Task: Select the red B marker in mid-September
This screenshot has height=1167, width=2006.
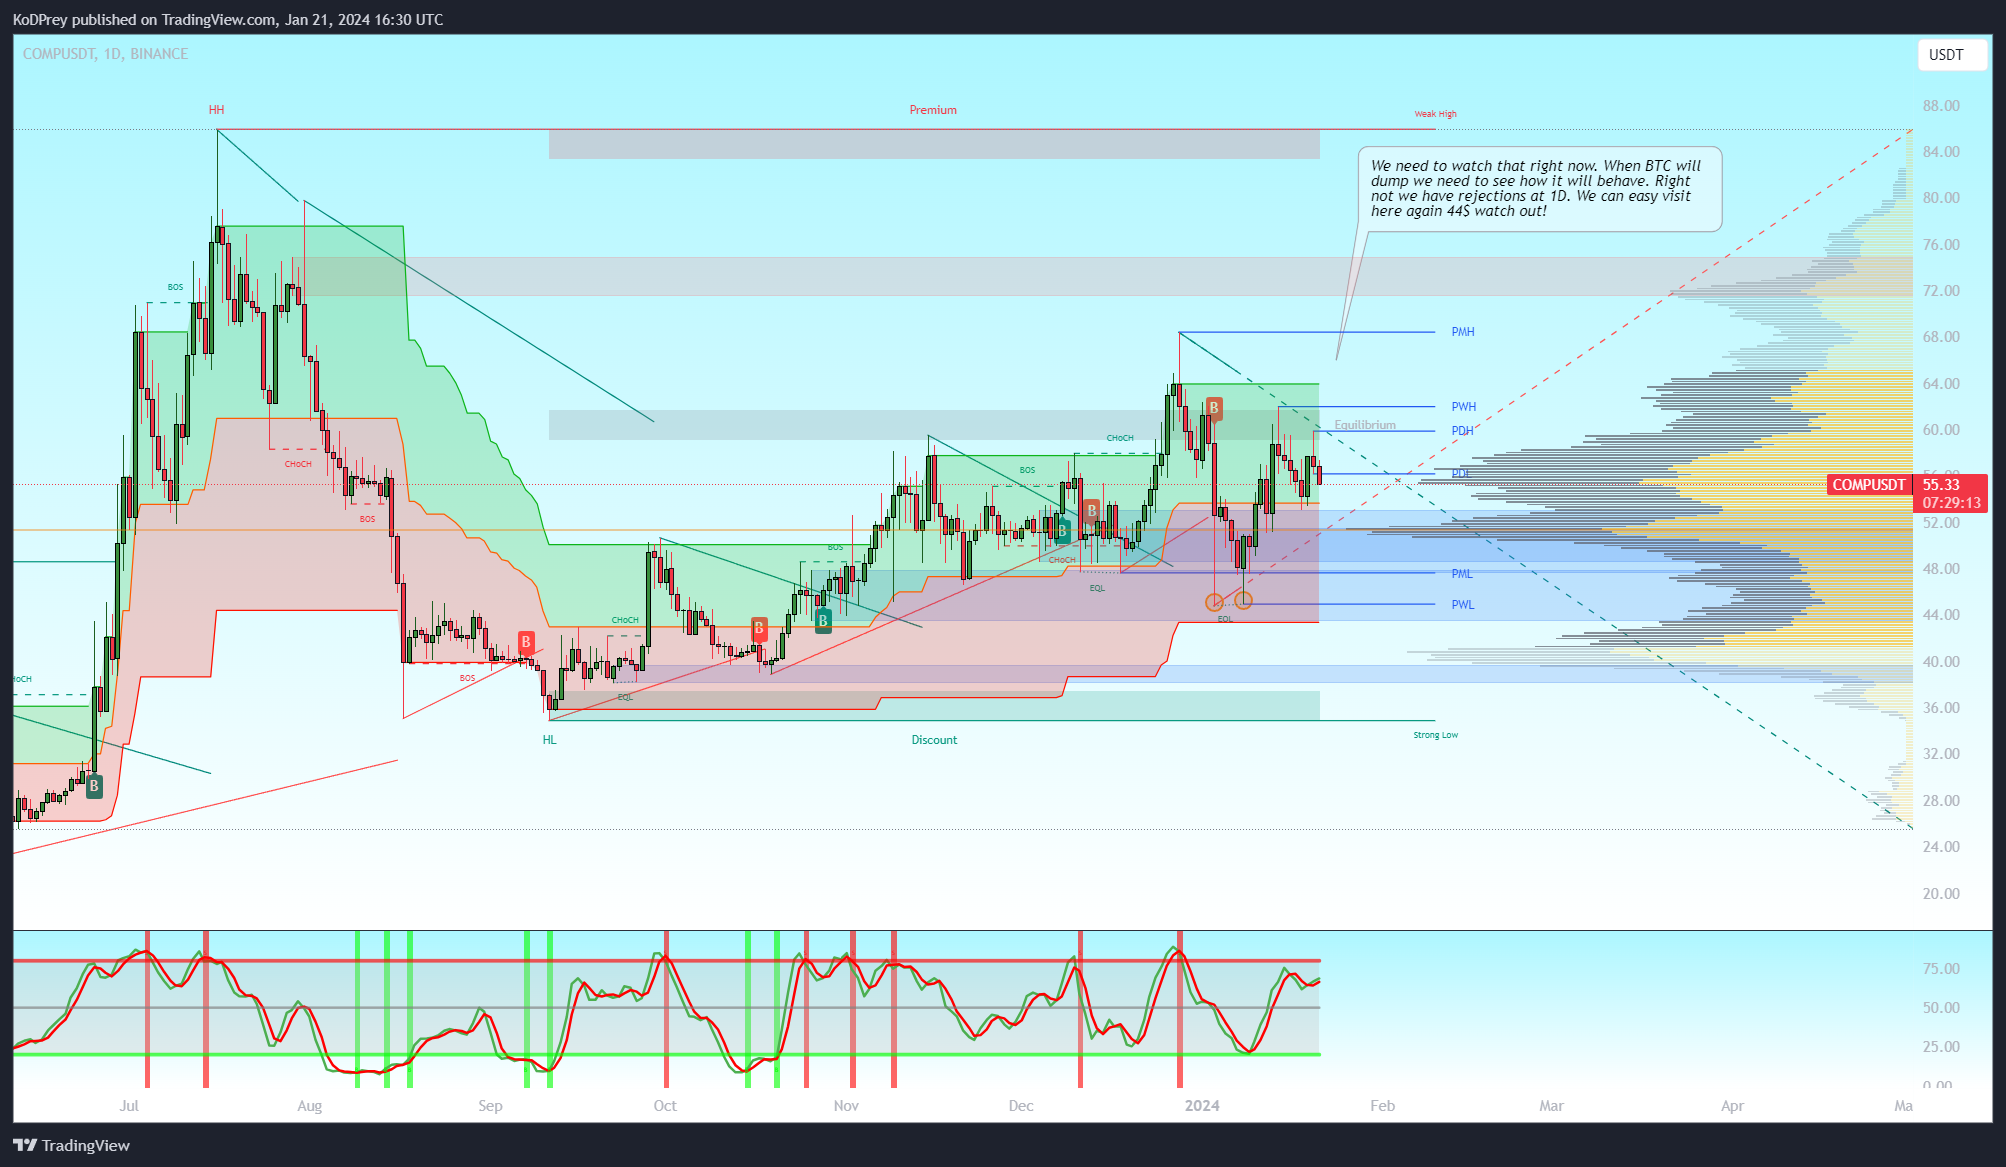Action: [526, 642]
